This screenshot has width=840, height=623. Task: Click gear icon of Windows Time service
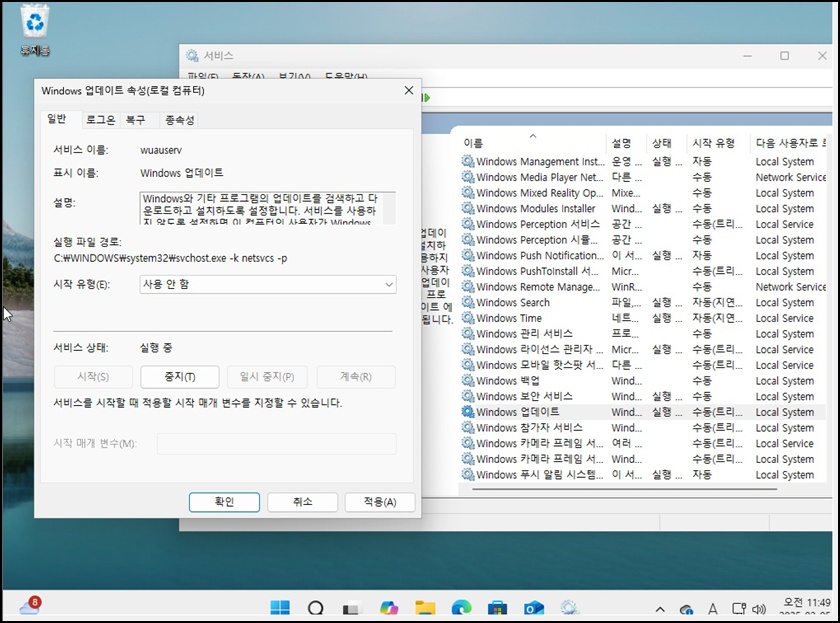pyautogui.click(x=468, y=318)
